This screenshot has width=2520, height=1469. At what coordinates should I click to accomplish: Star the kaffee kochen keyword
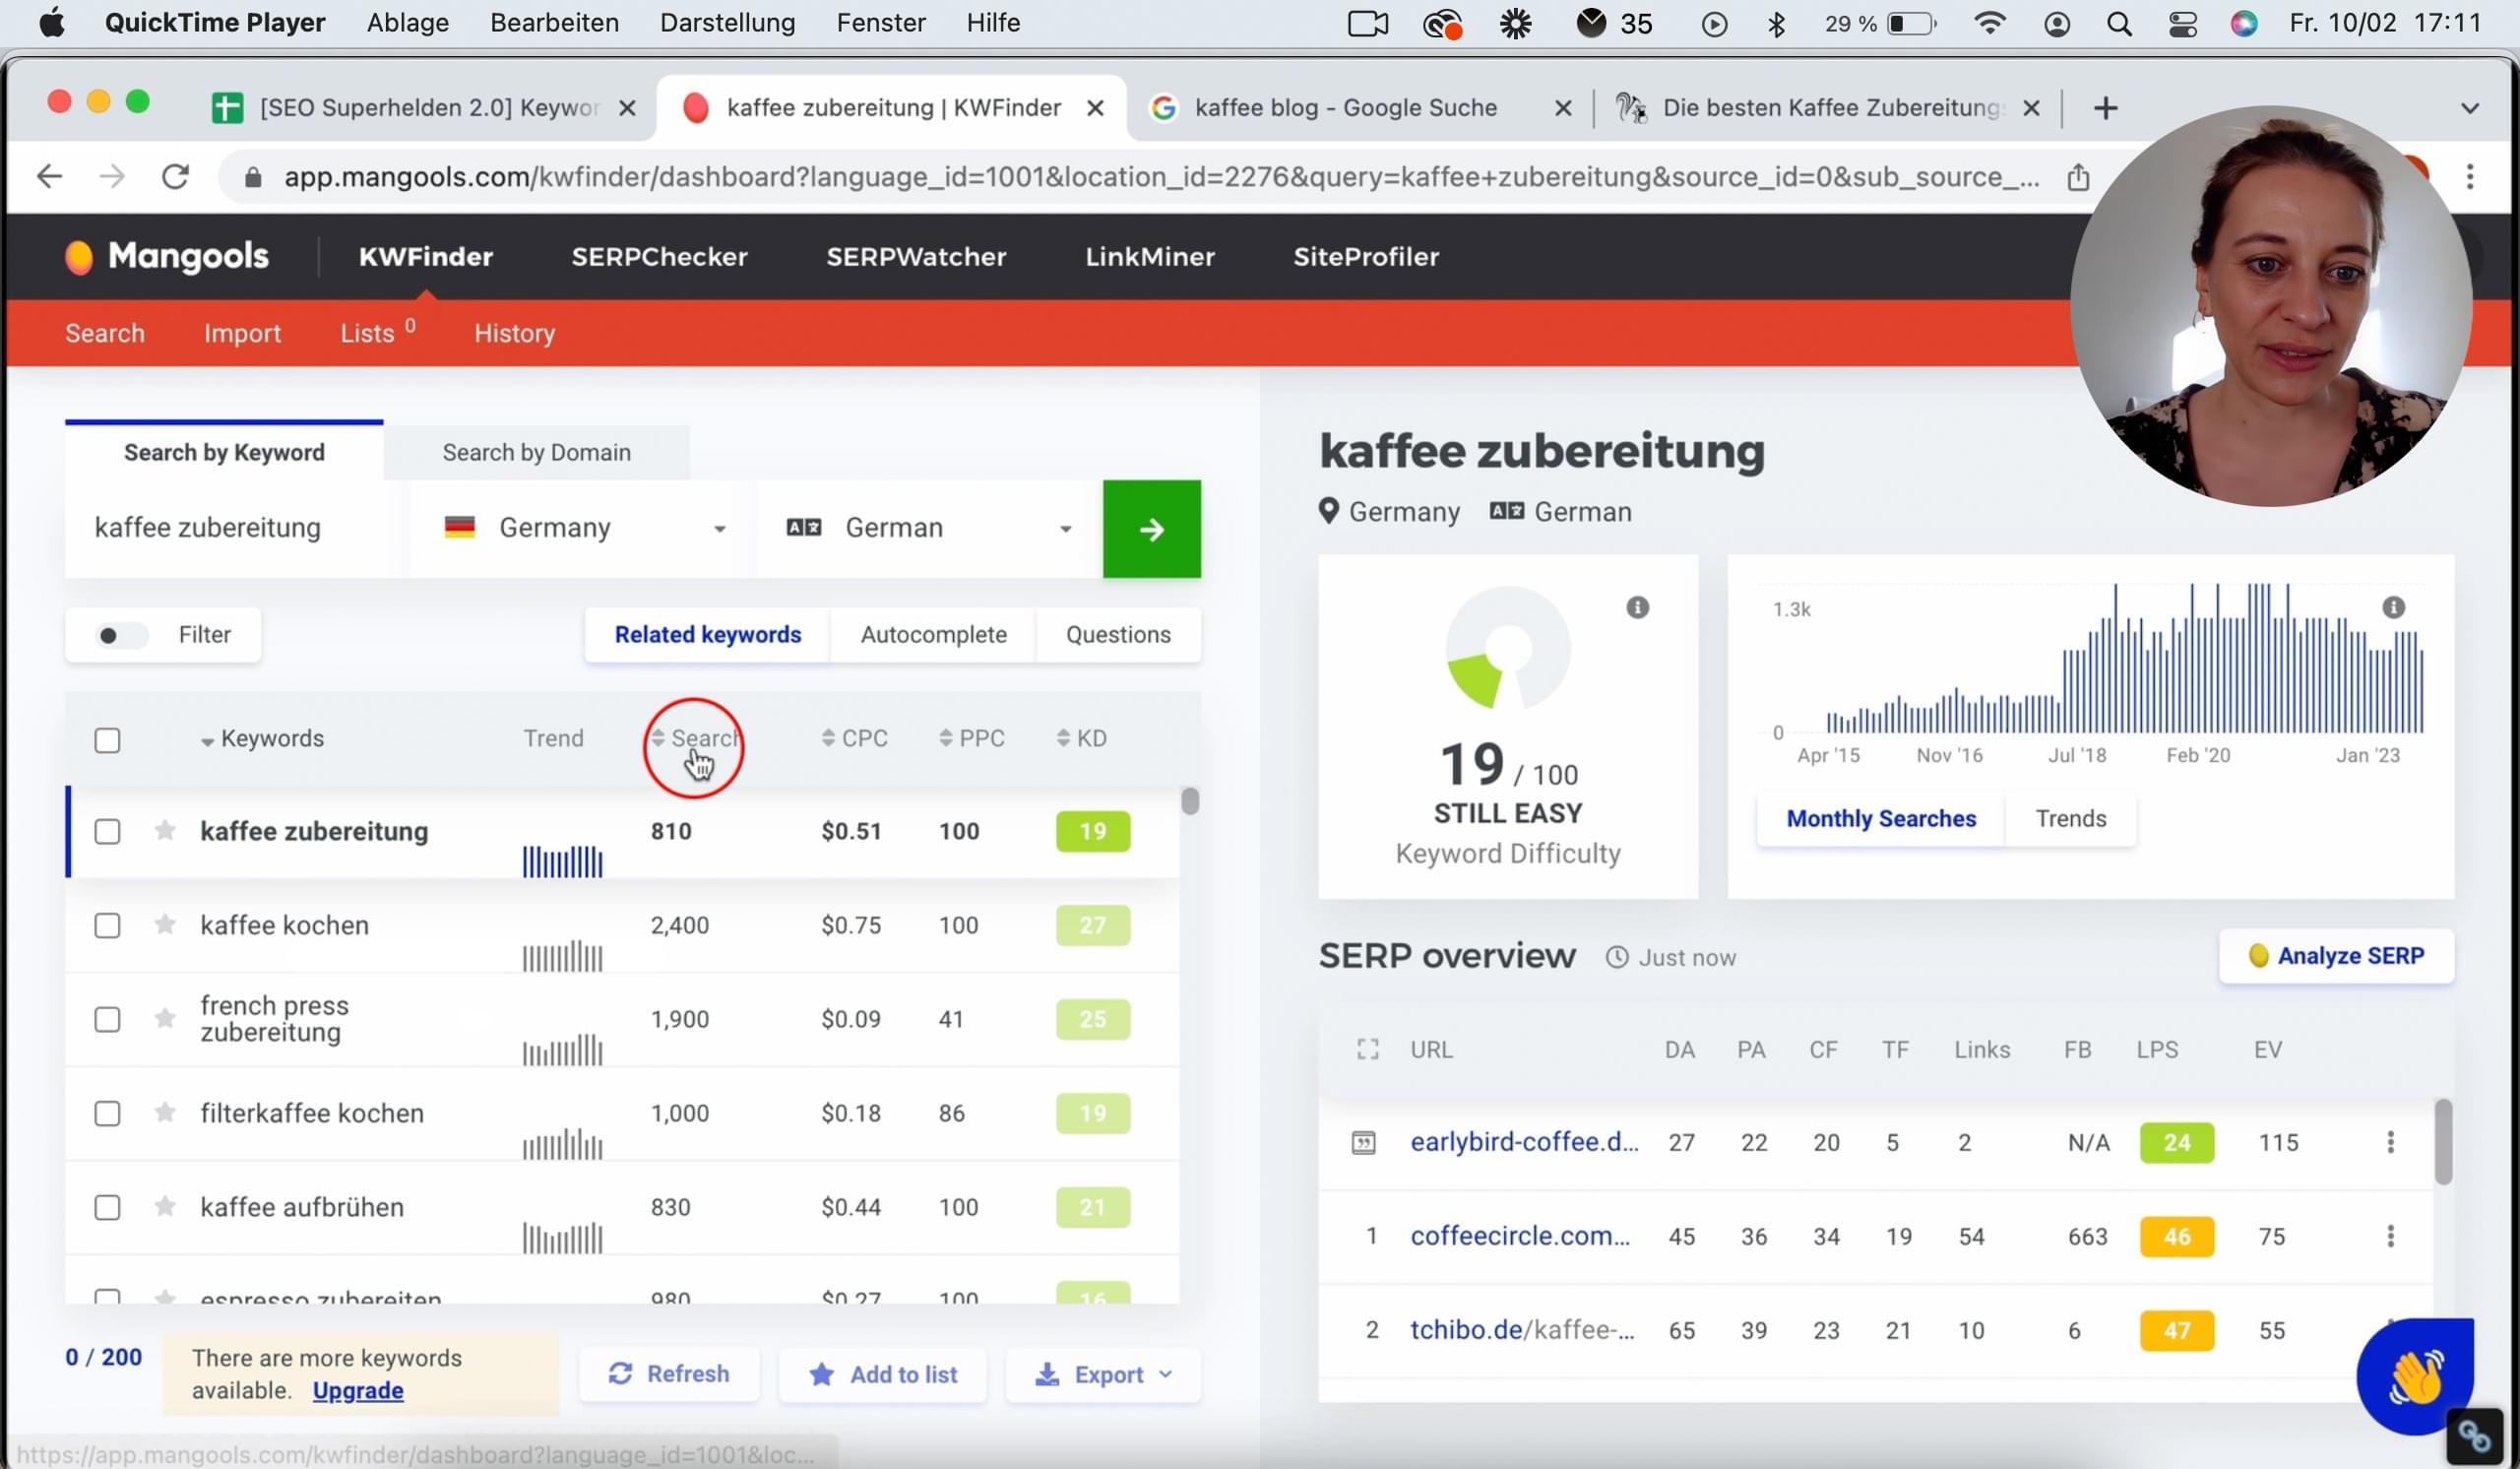(x=165, y=925)
